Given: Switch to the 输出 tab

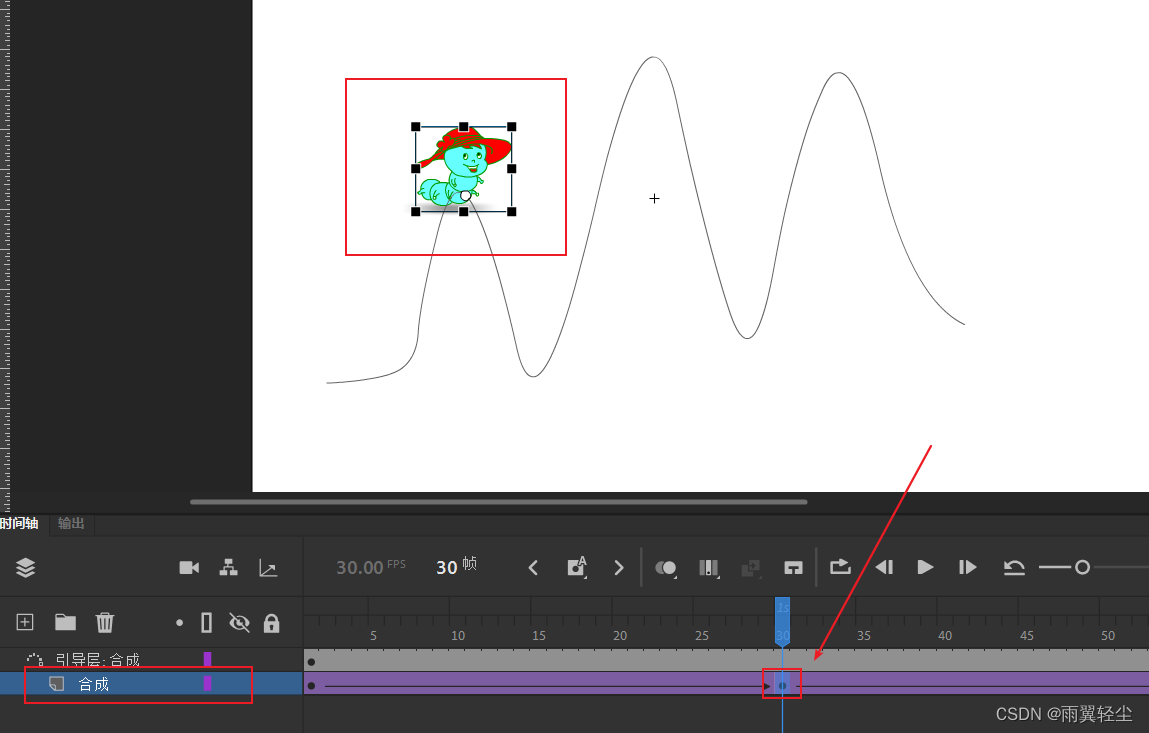Looking at the screenshot, I should (71, 523).
